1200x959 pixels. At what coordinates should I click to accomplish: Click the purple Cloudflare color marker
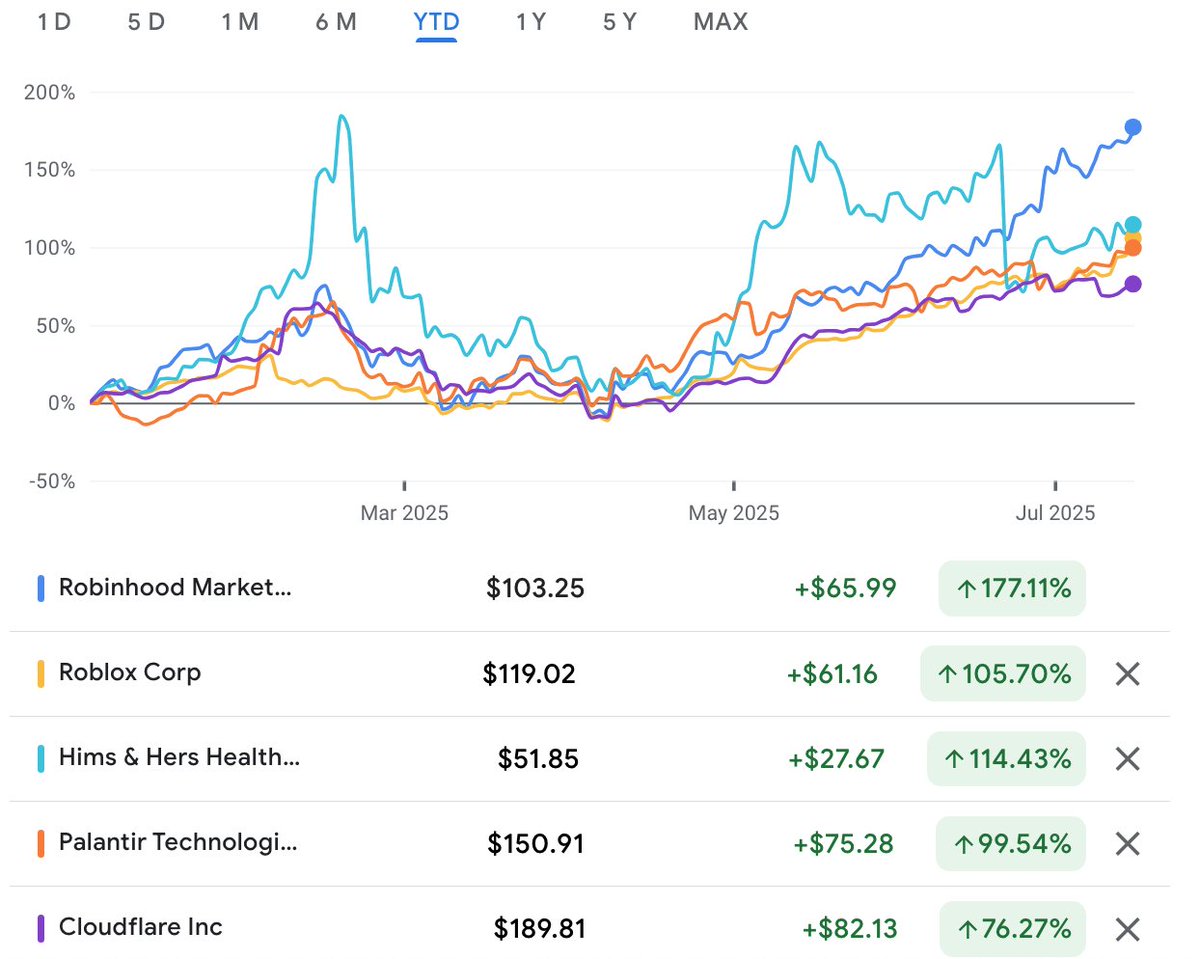point(41,929)
